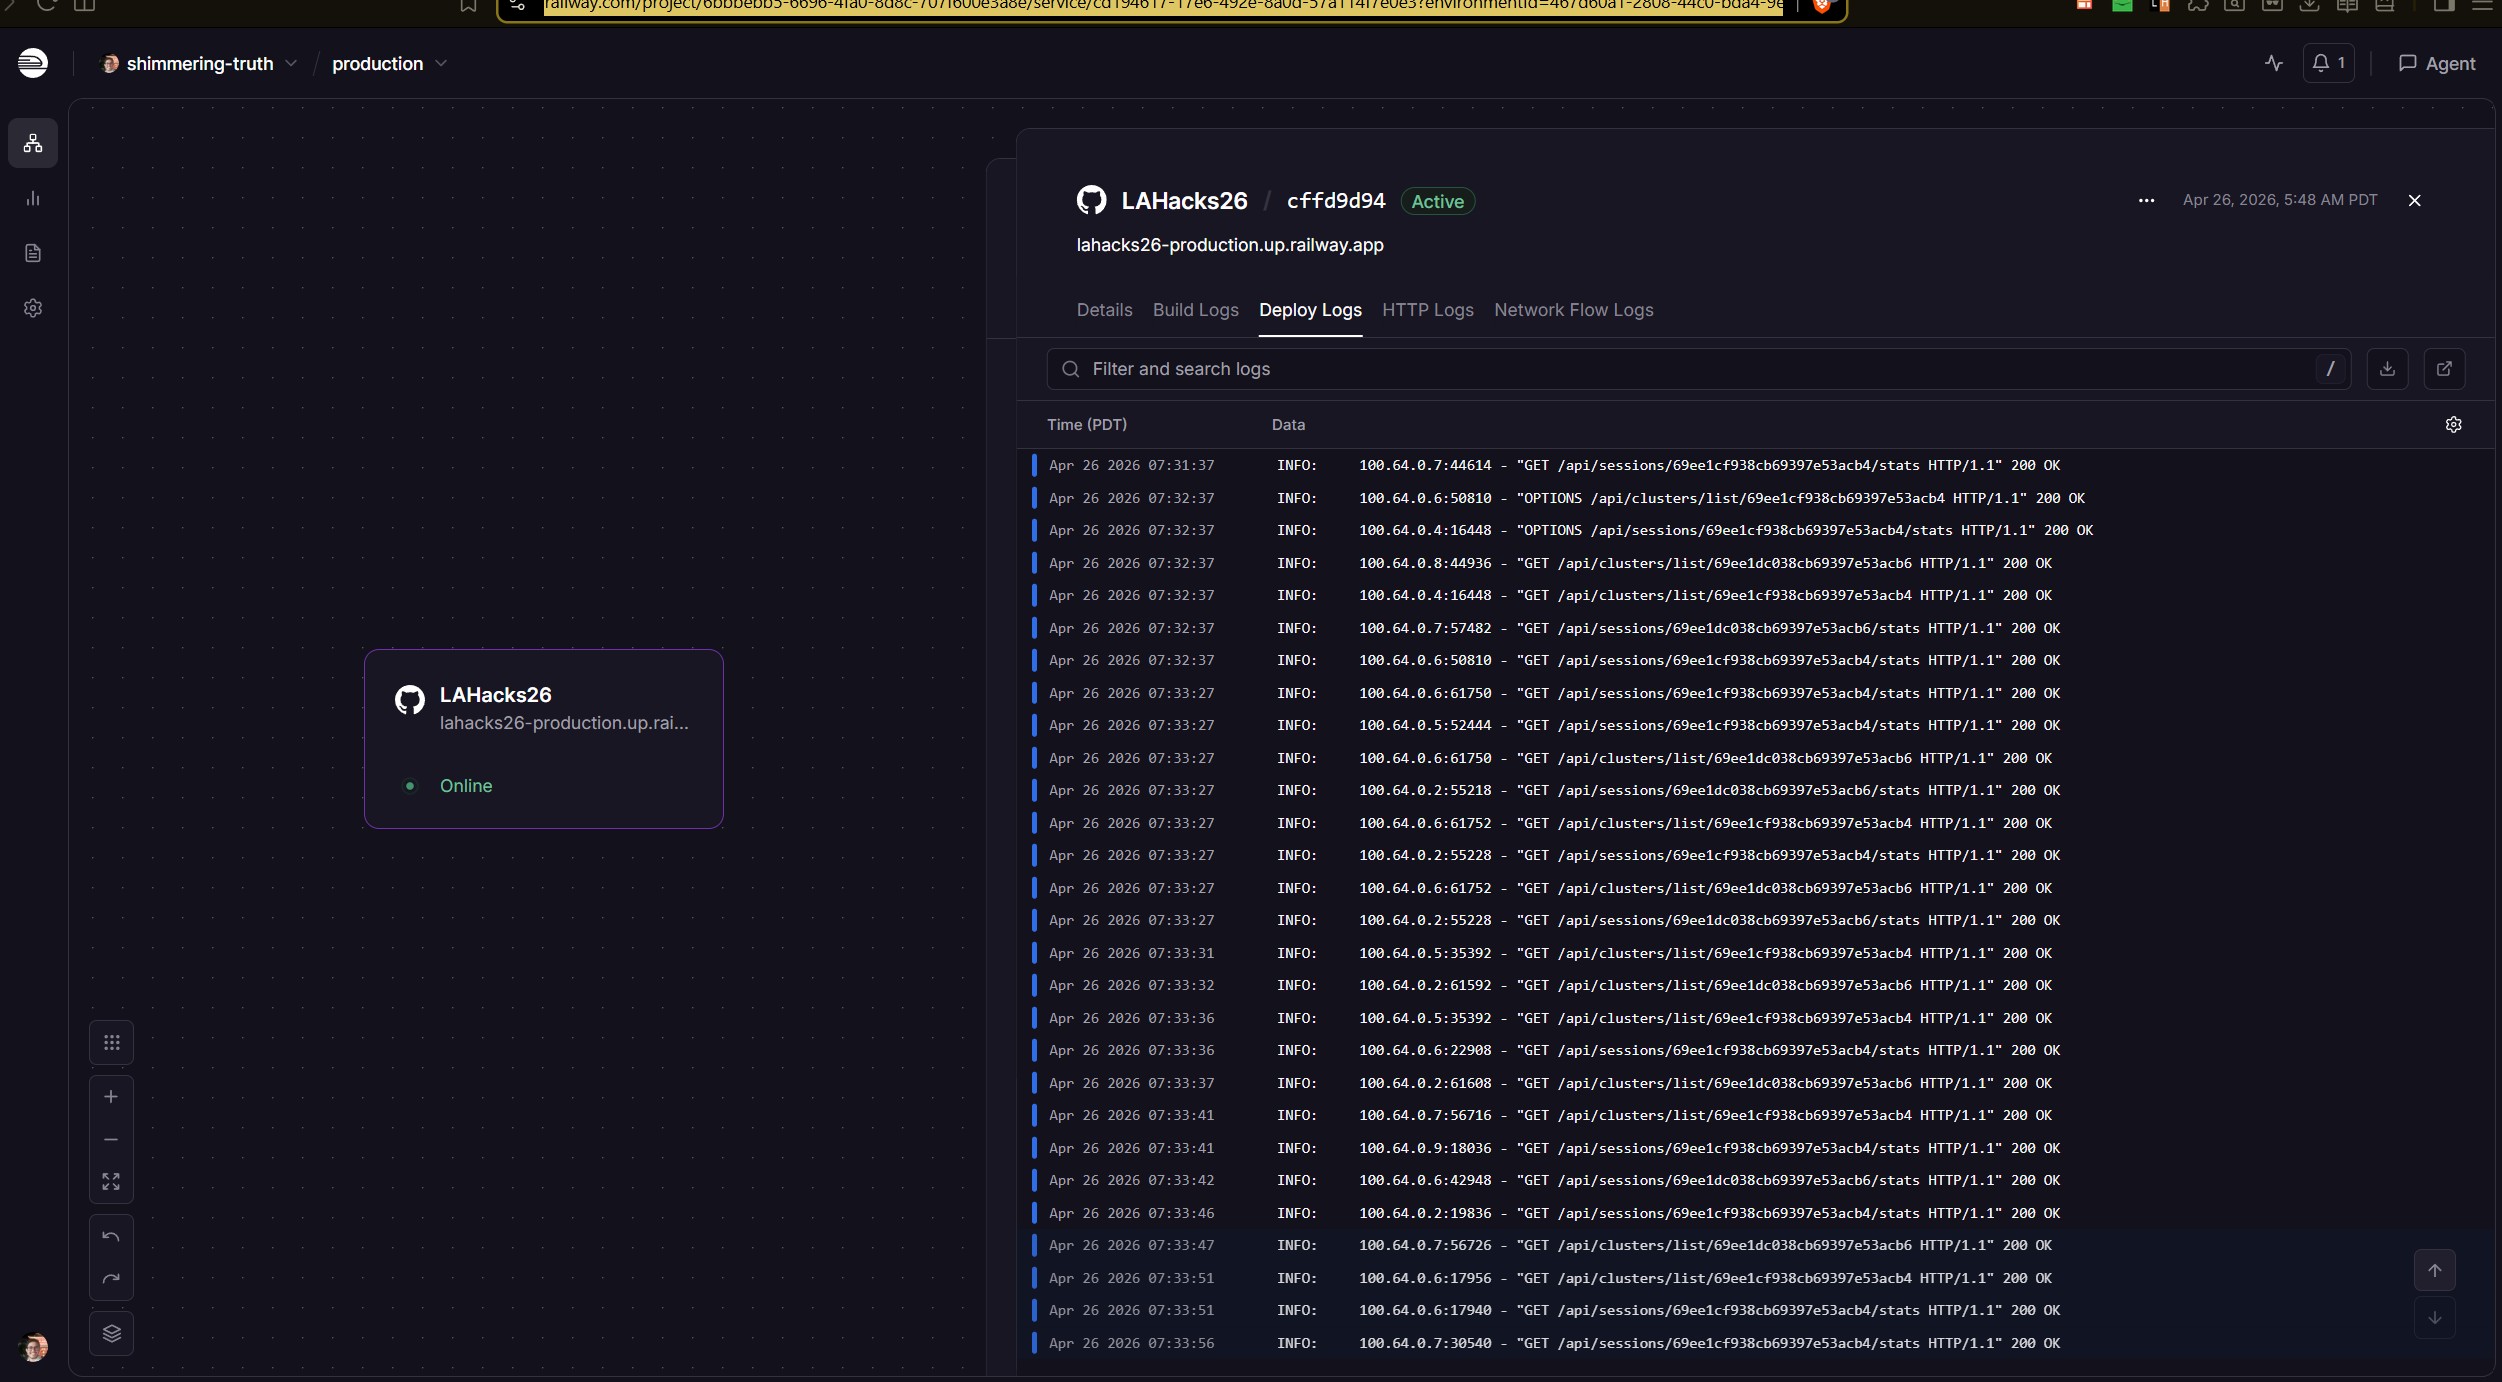The image size is (2502, 1382).
Task: Toggle the canvas layers button
Action: (x=111, y=1334)
